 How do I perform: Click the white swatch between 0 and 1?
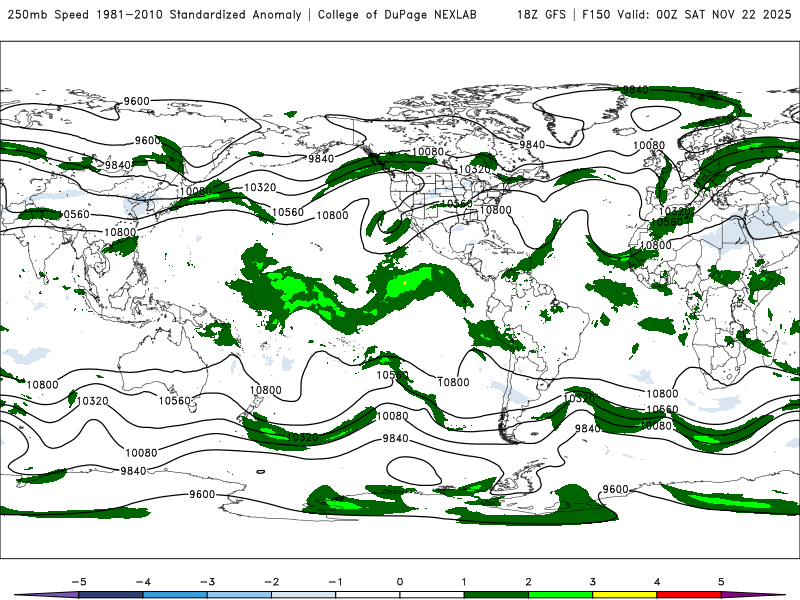coord(432,595)
